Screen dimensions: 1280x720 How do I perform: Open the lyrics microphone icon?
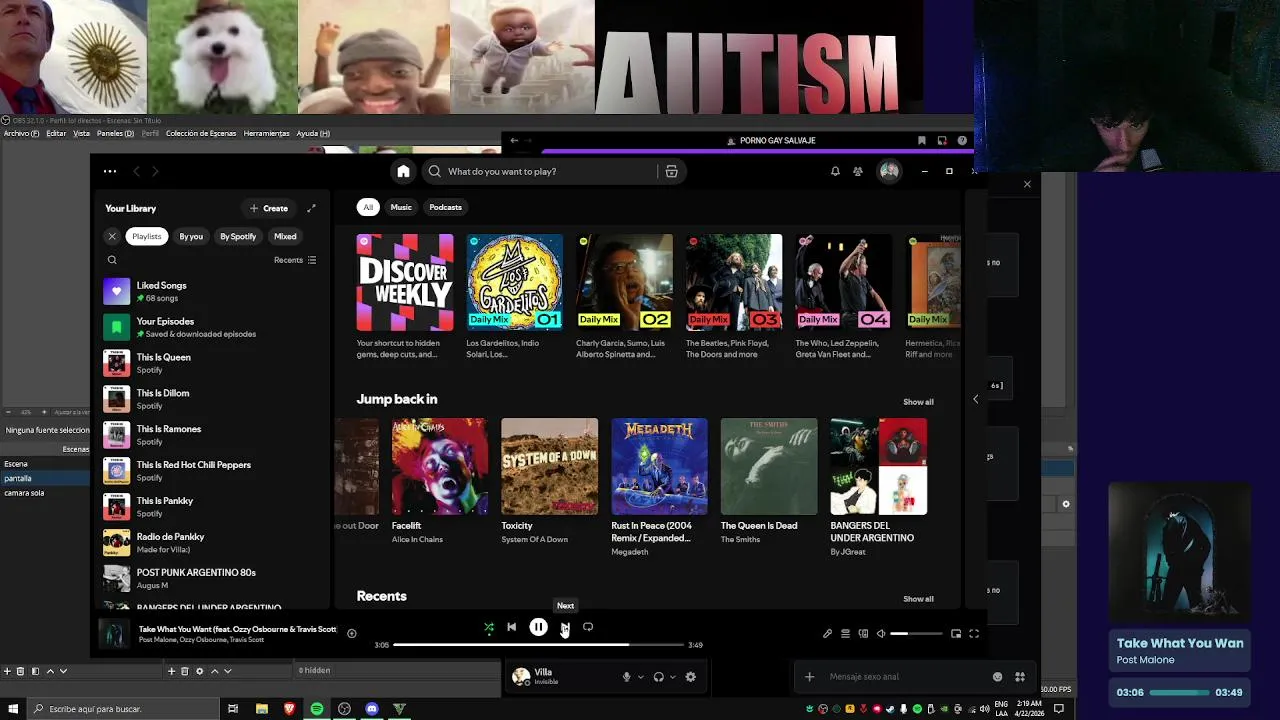827,633
